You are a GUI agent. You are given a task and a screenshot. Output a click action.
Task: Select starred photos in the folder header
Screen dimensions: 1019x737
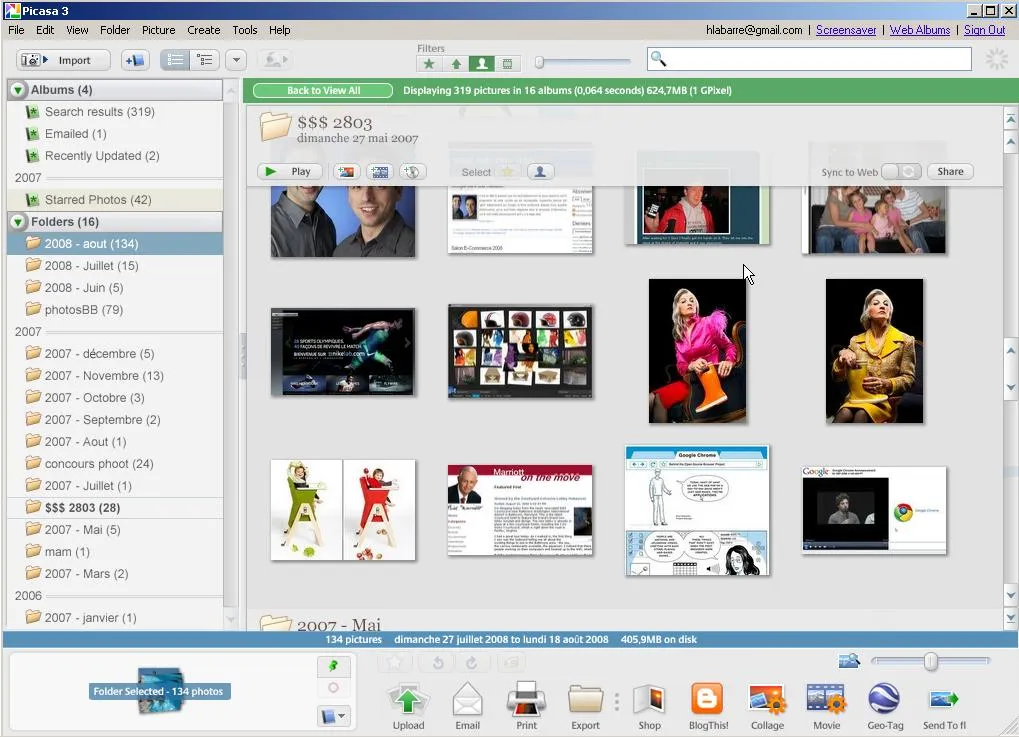click(x=507, y=172)
